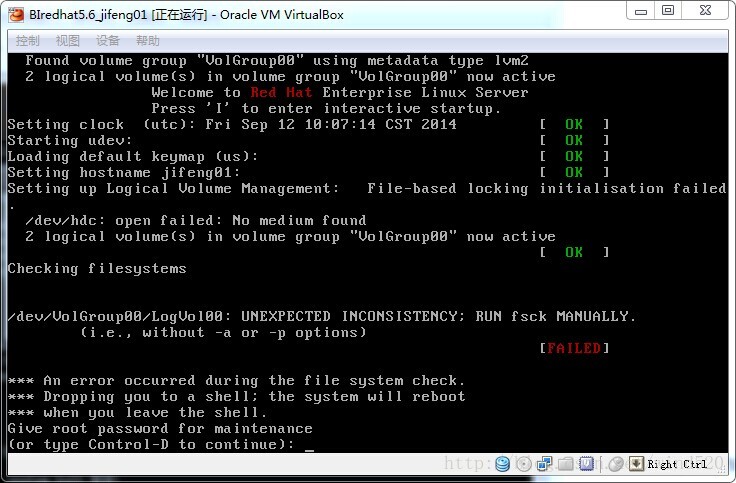Click the root password prompt cursor
Image resolution: width=736 pixels, height=483 pixels.
pos(310,445)
